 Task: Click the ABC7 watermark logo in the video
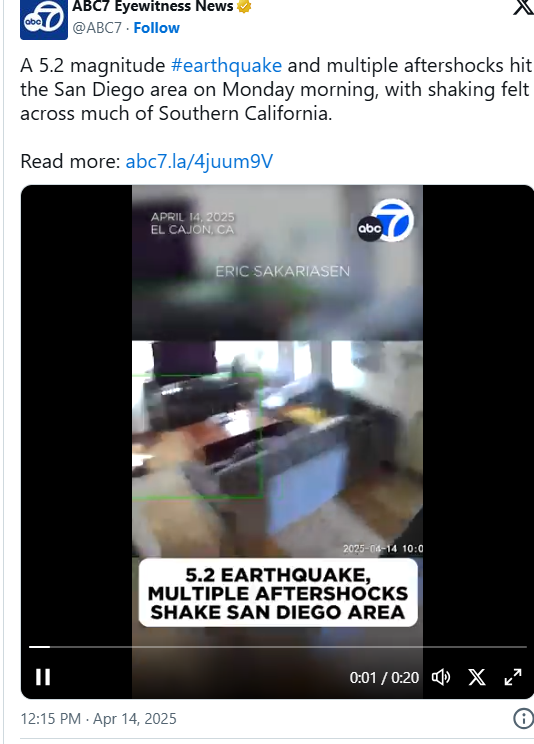pos(386,220)
